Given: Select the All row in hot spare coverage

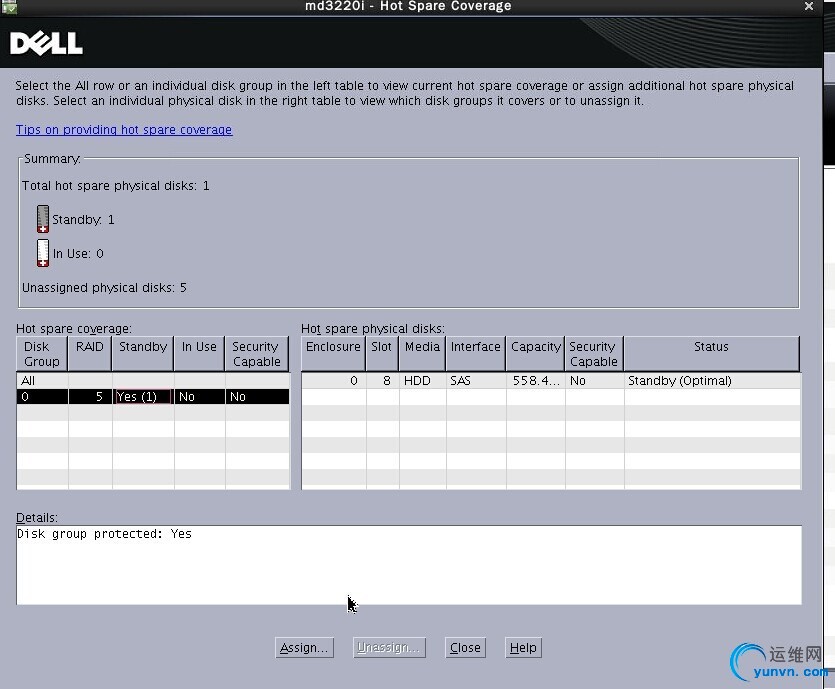Looking at the screenshot, I should (153, 381).
